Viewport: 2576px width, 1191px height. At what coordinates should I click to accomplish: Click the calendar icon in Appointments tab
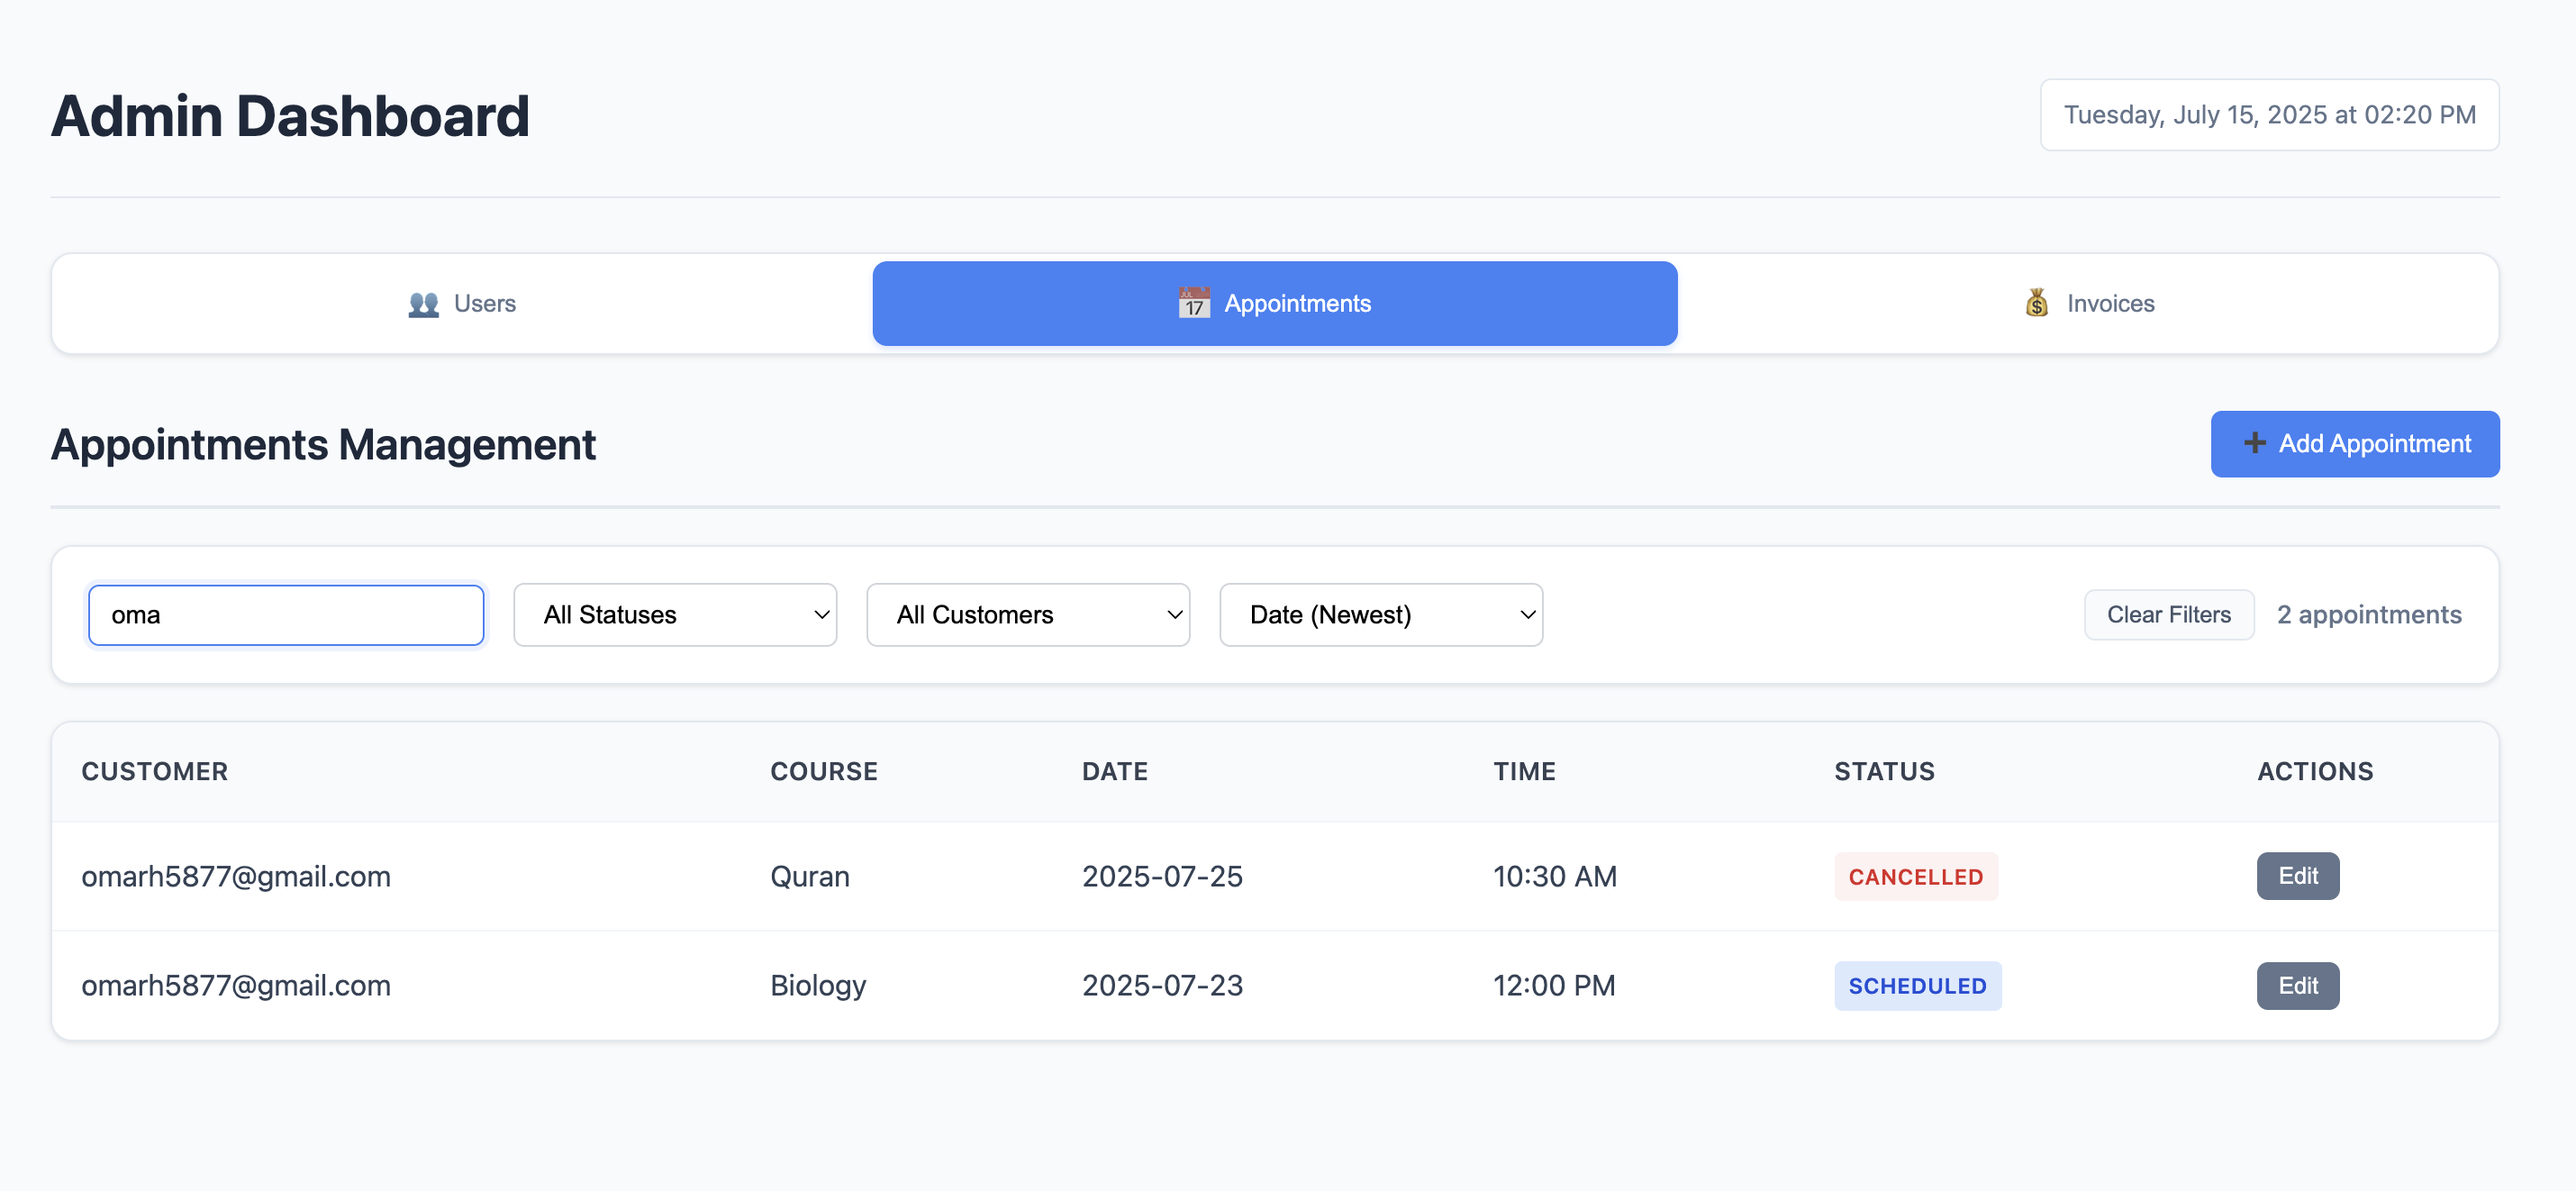[x=1194, y=303]
